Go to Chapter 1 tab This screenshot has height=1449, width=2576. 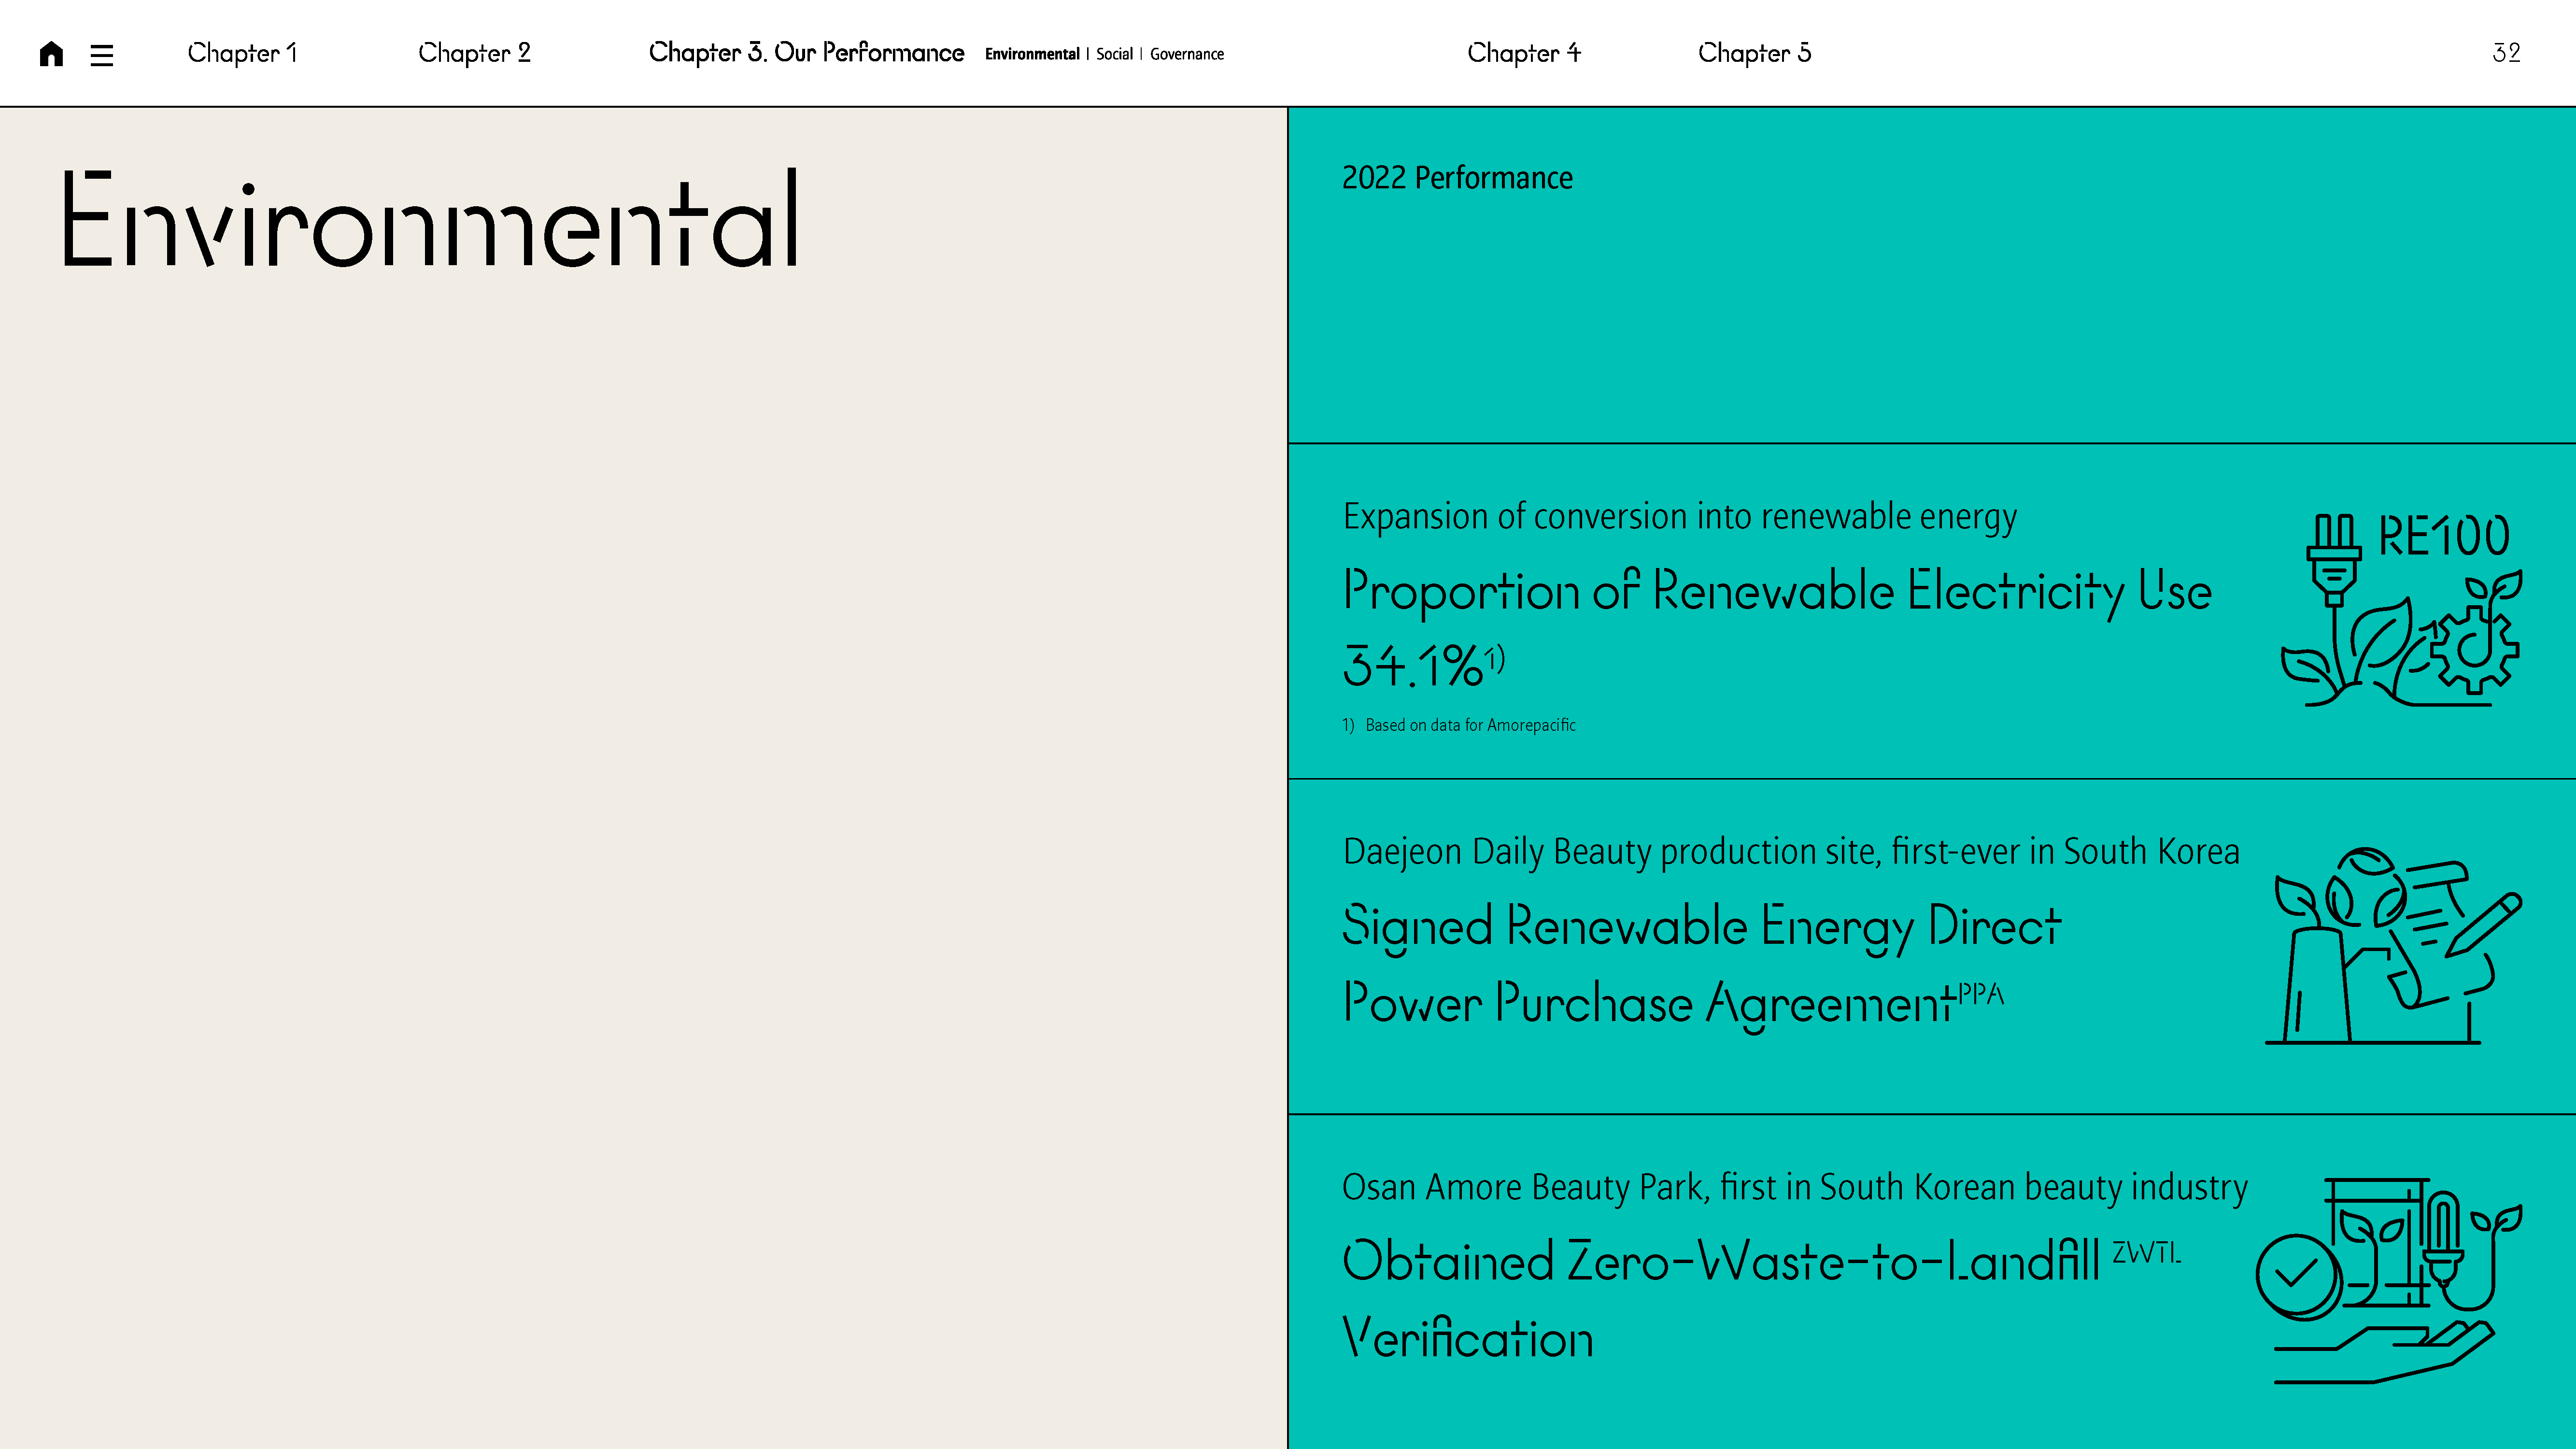[x=242, y=53]
